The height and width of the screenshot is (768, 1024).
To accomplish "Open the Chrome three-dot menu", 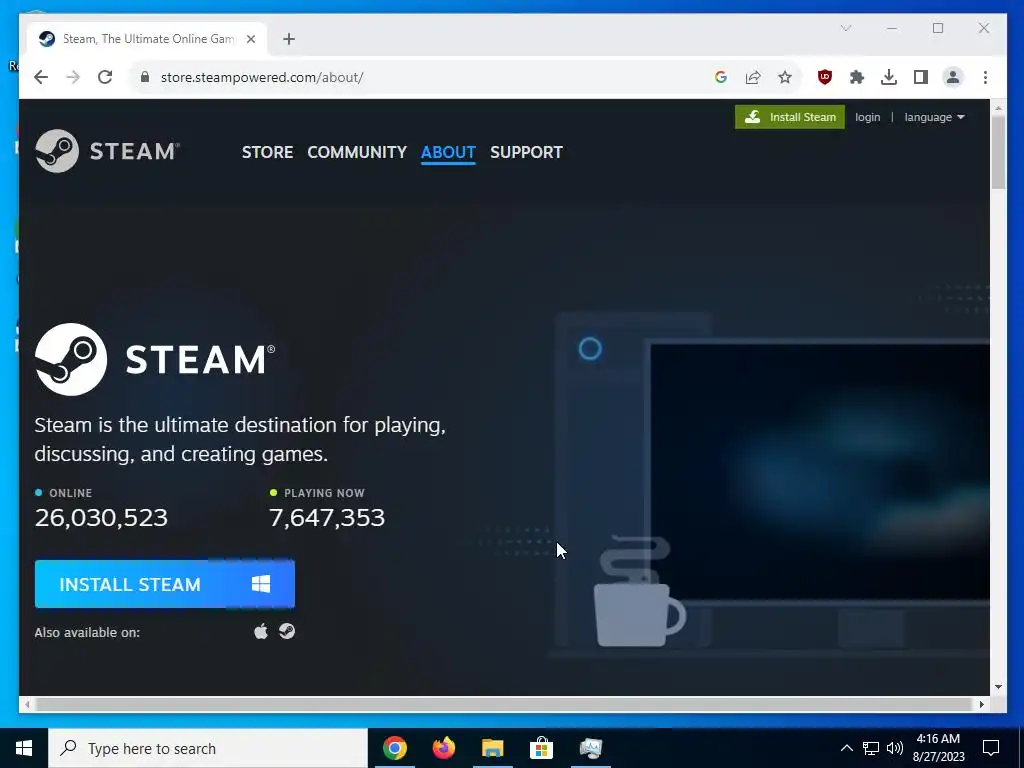I will (x=985, y=77).
